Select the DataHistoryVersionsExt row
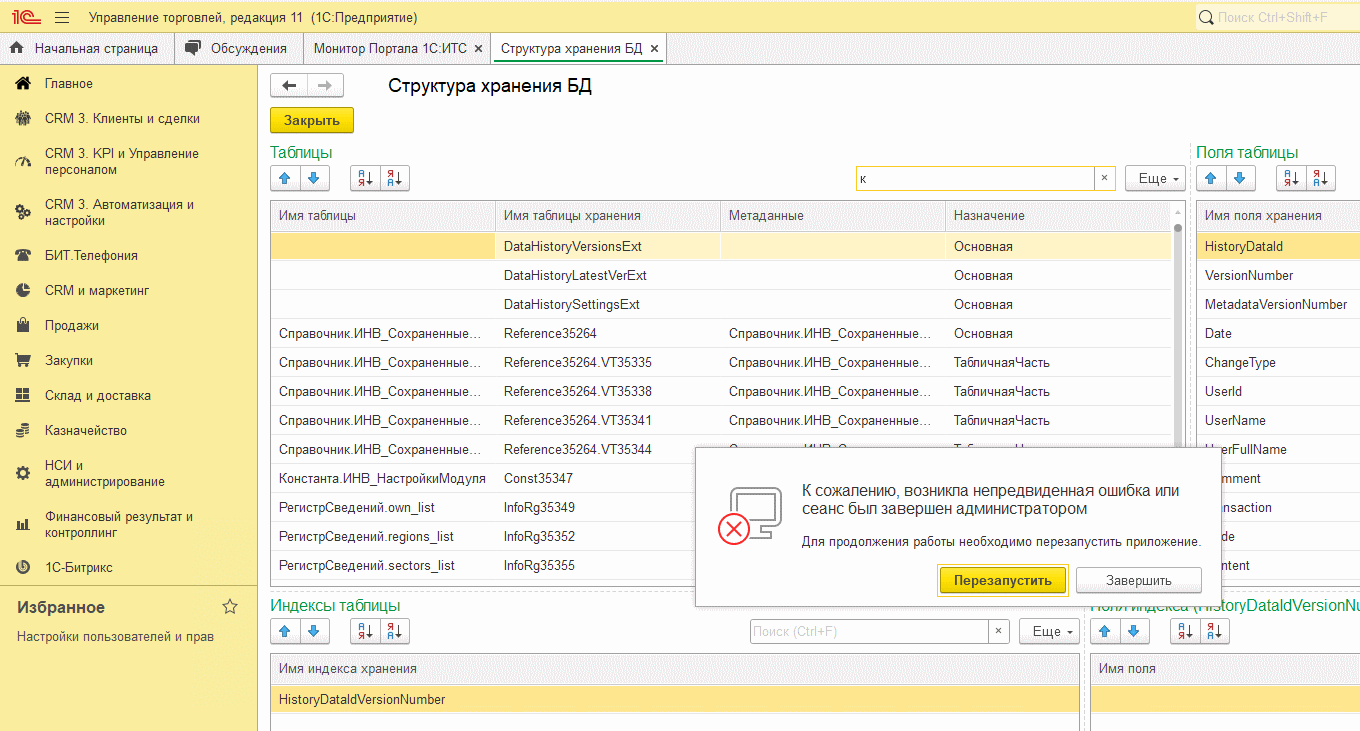The height and width of the screenshot is (731, 1360). [x=721, y=246]
